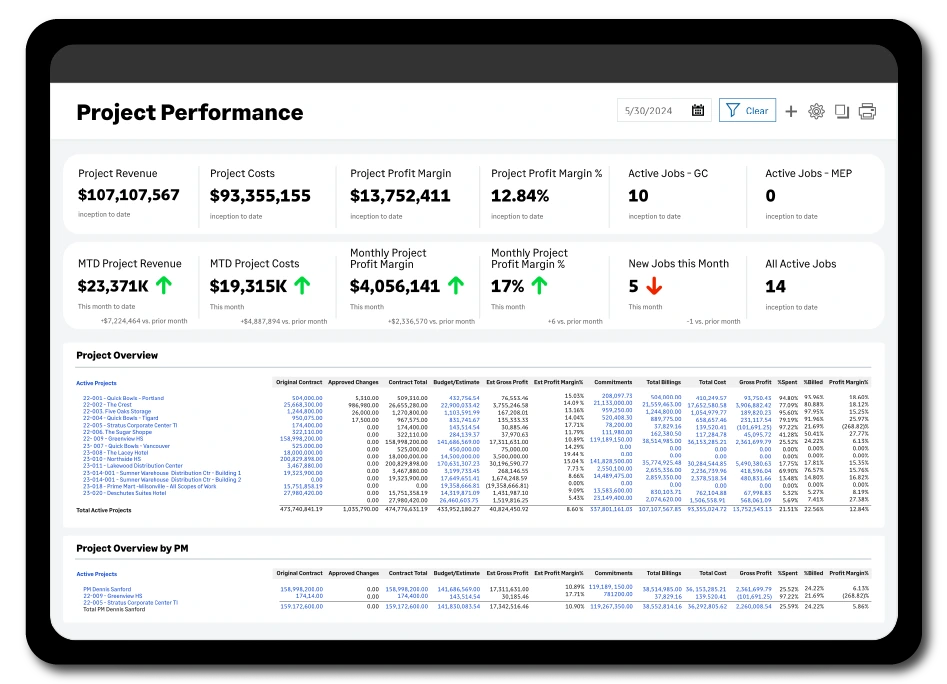Image resolution: width=947 pixels, height=684 pixels.
Task: Click green arrow next to MTD Project Costs
Action: (x=302, y=286)
